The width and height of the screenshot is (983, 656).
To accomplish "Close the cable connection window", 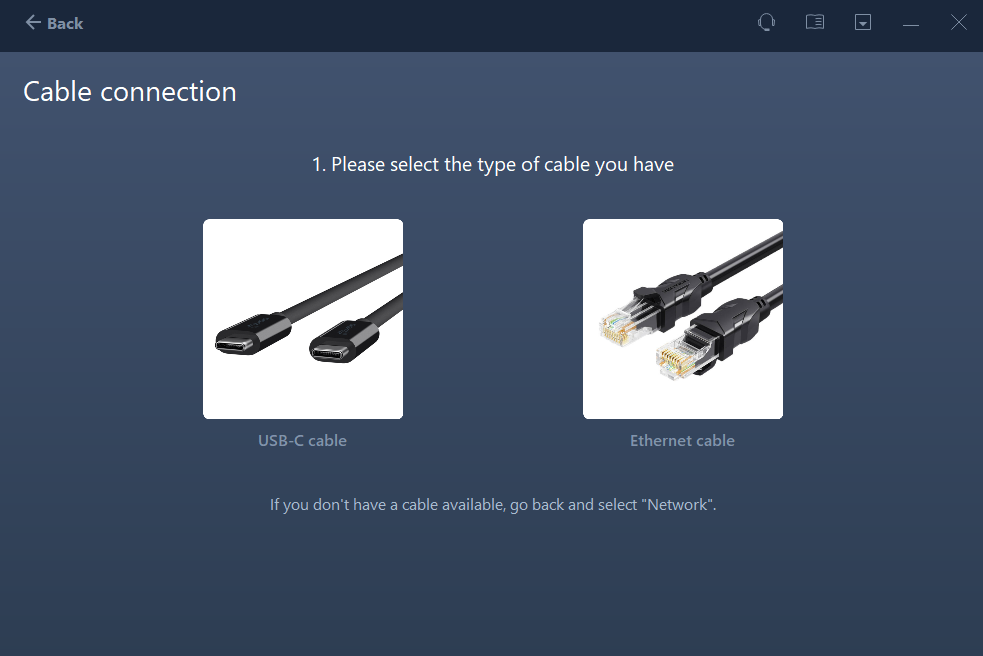I will click(x=958, y=22).
